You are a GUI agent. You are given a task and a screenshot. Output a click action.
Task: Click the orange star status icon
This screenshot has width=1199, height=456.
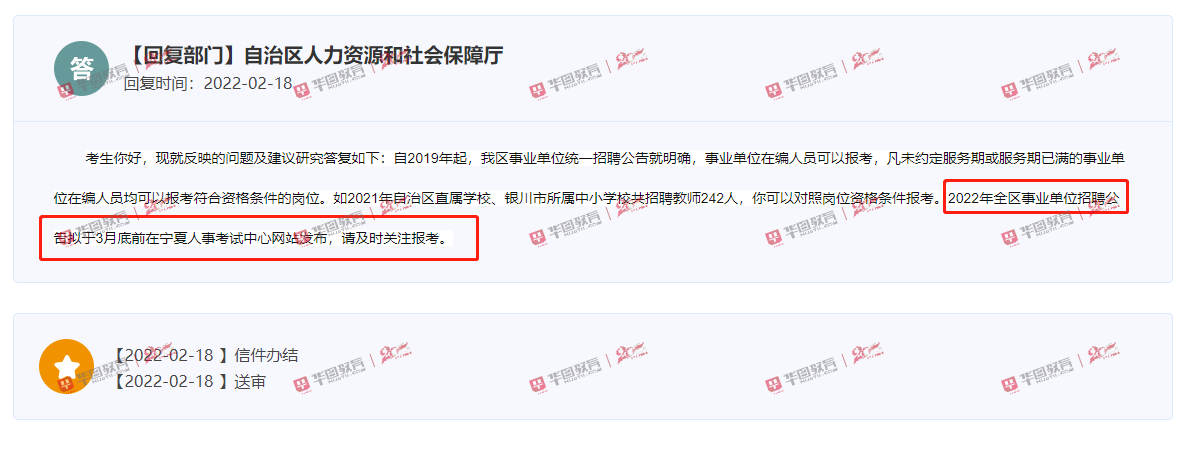tap(67, 366)
